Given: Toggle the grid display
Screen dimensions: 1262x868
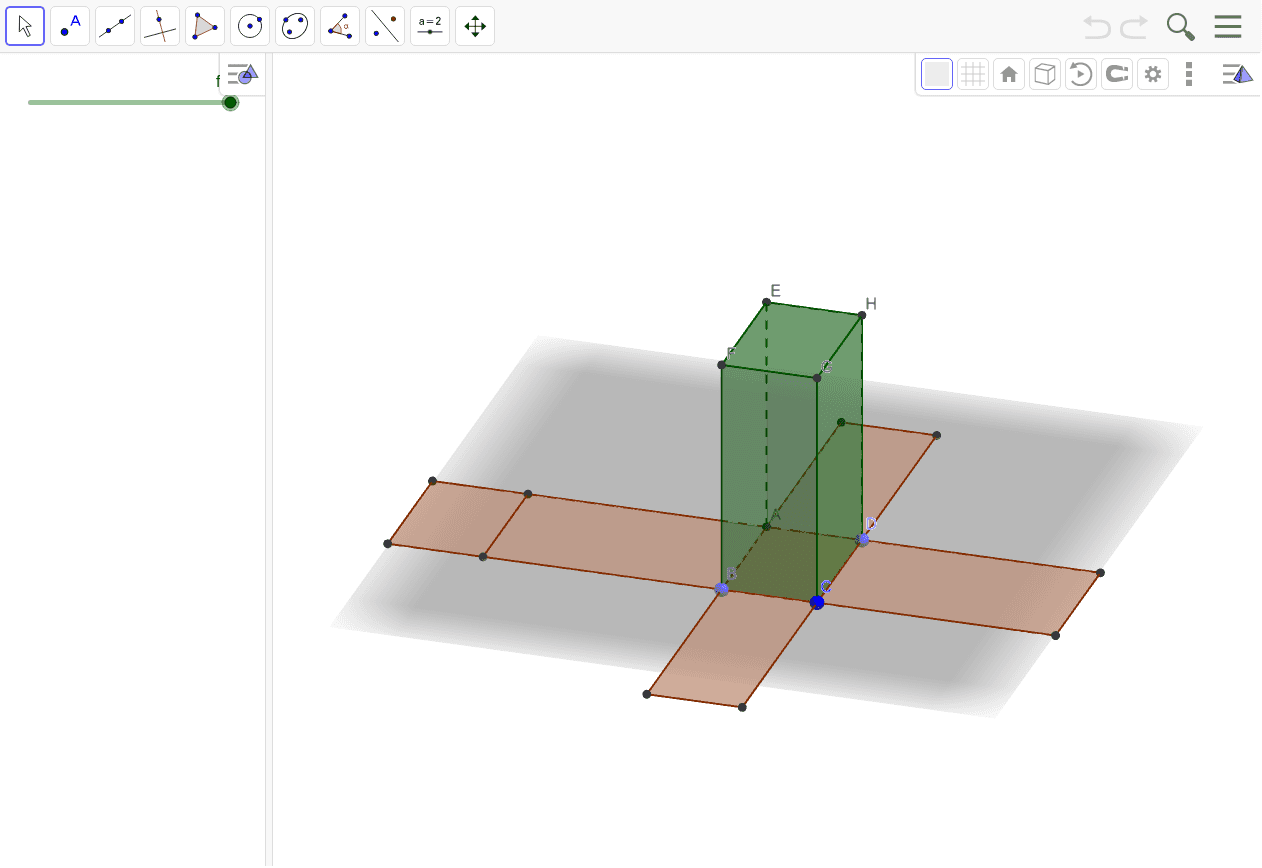Looking at the screenshot, I should coord(972,73).
